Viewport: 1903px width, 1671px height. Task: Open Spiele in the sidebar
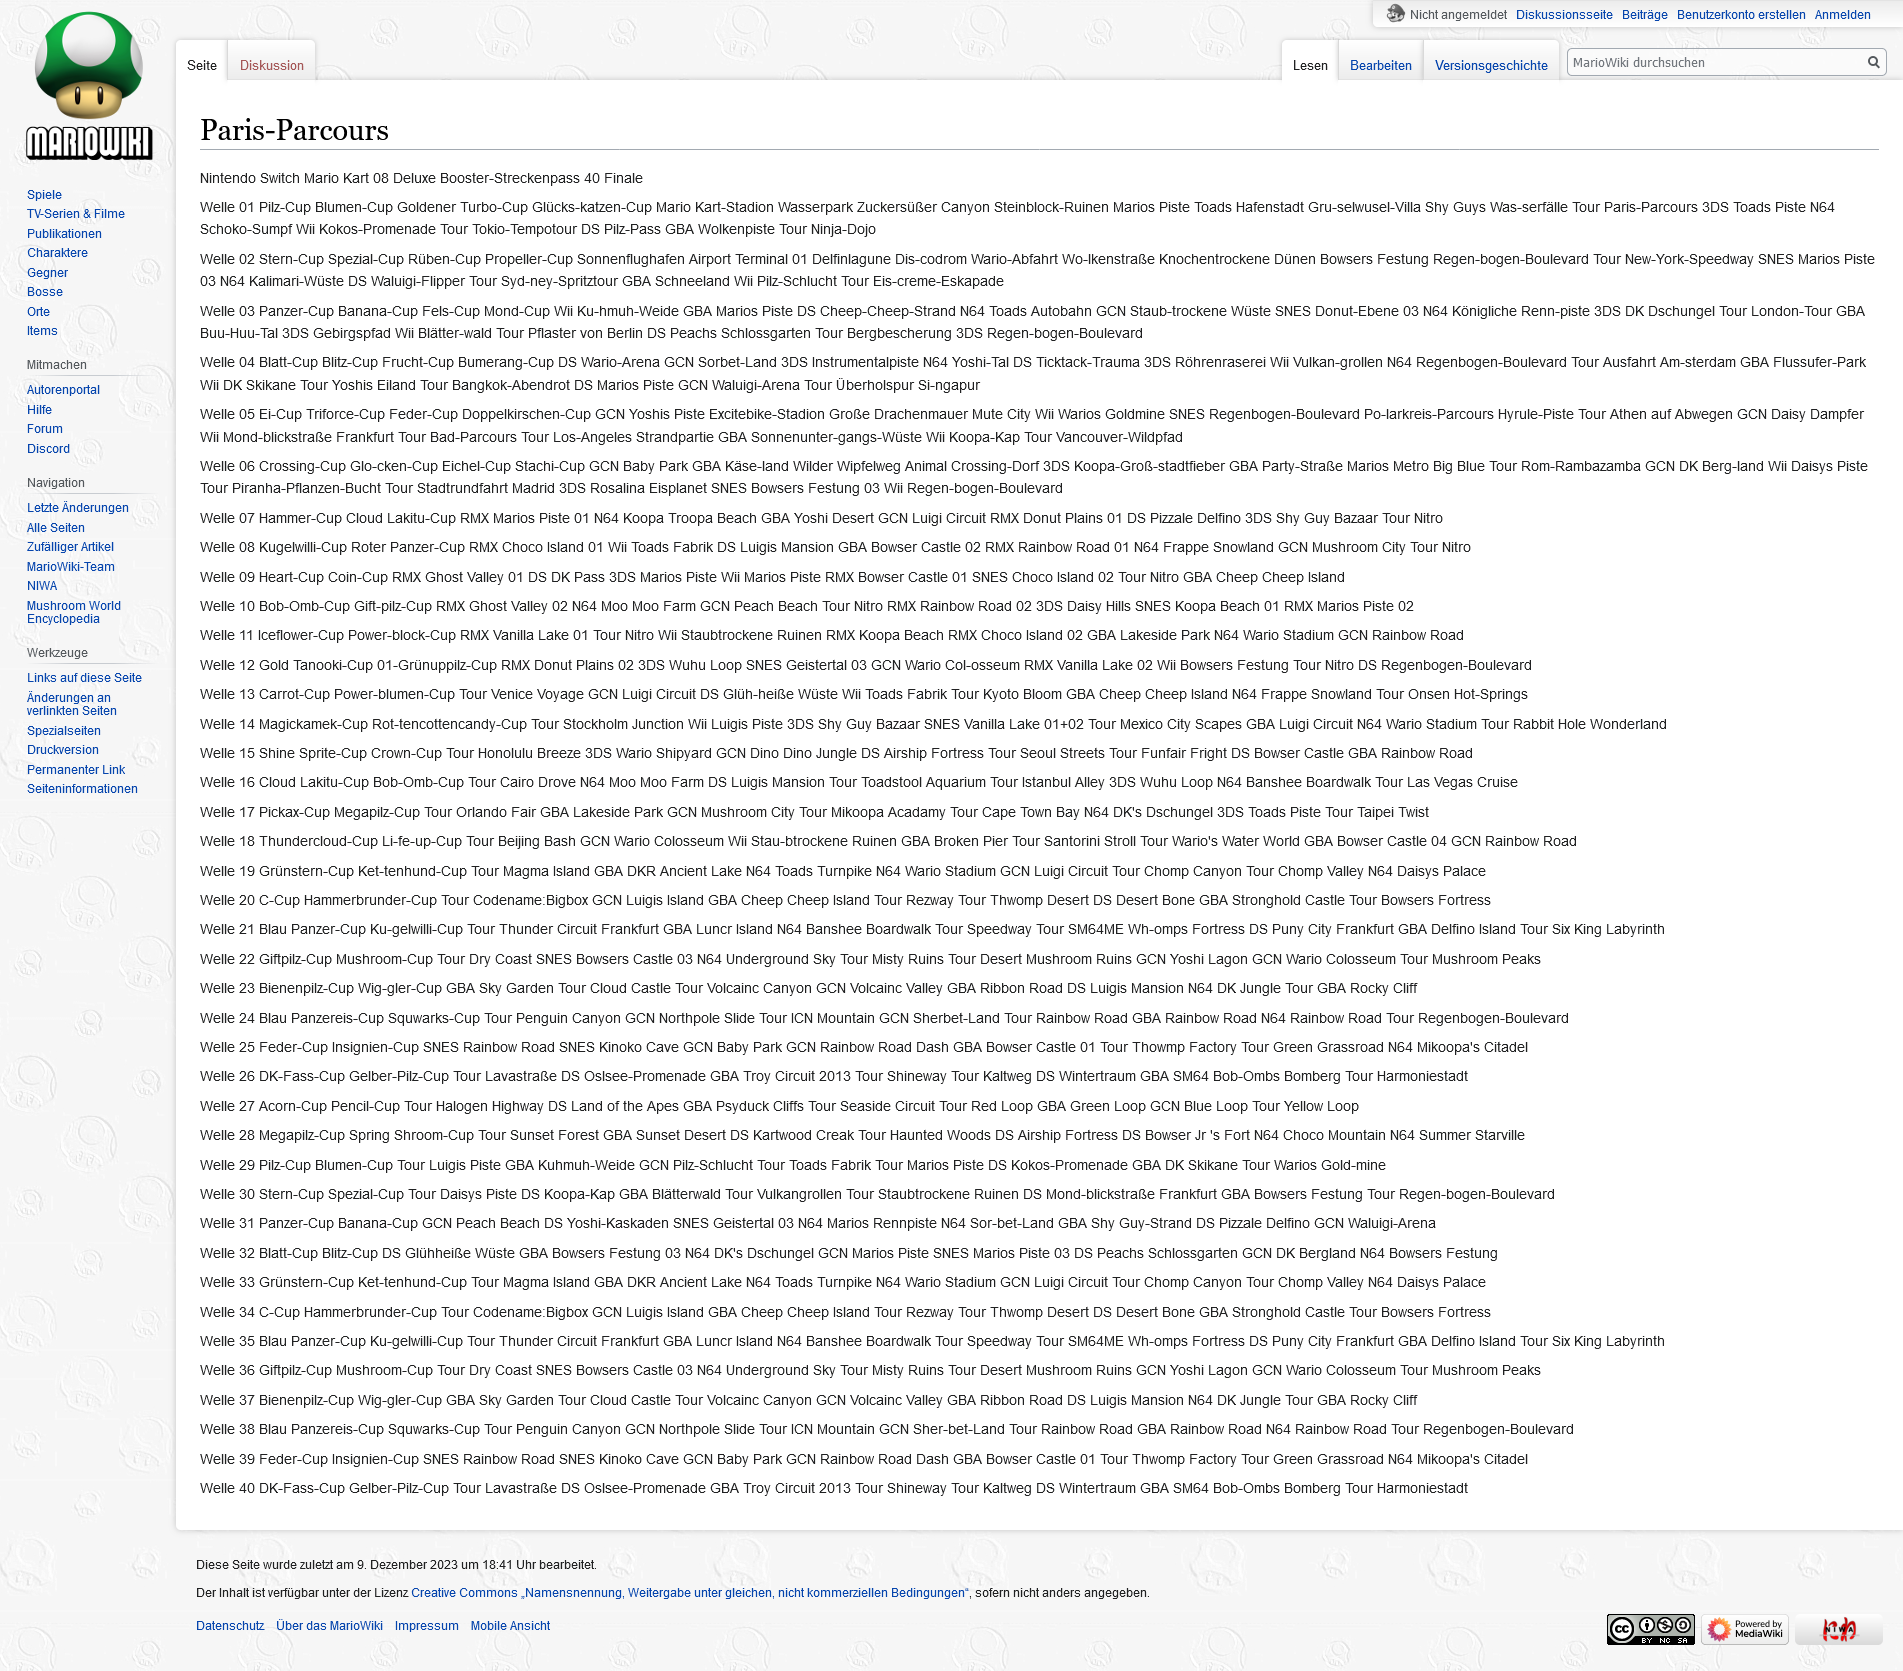[x=44, y=195]
